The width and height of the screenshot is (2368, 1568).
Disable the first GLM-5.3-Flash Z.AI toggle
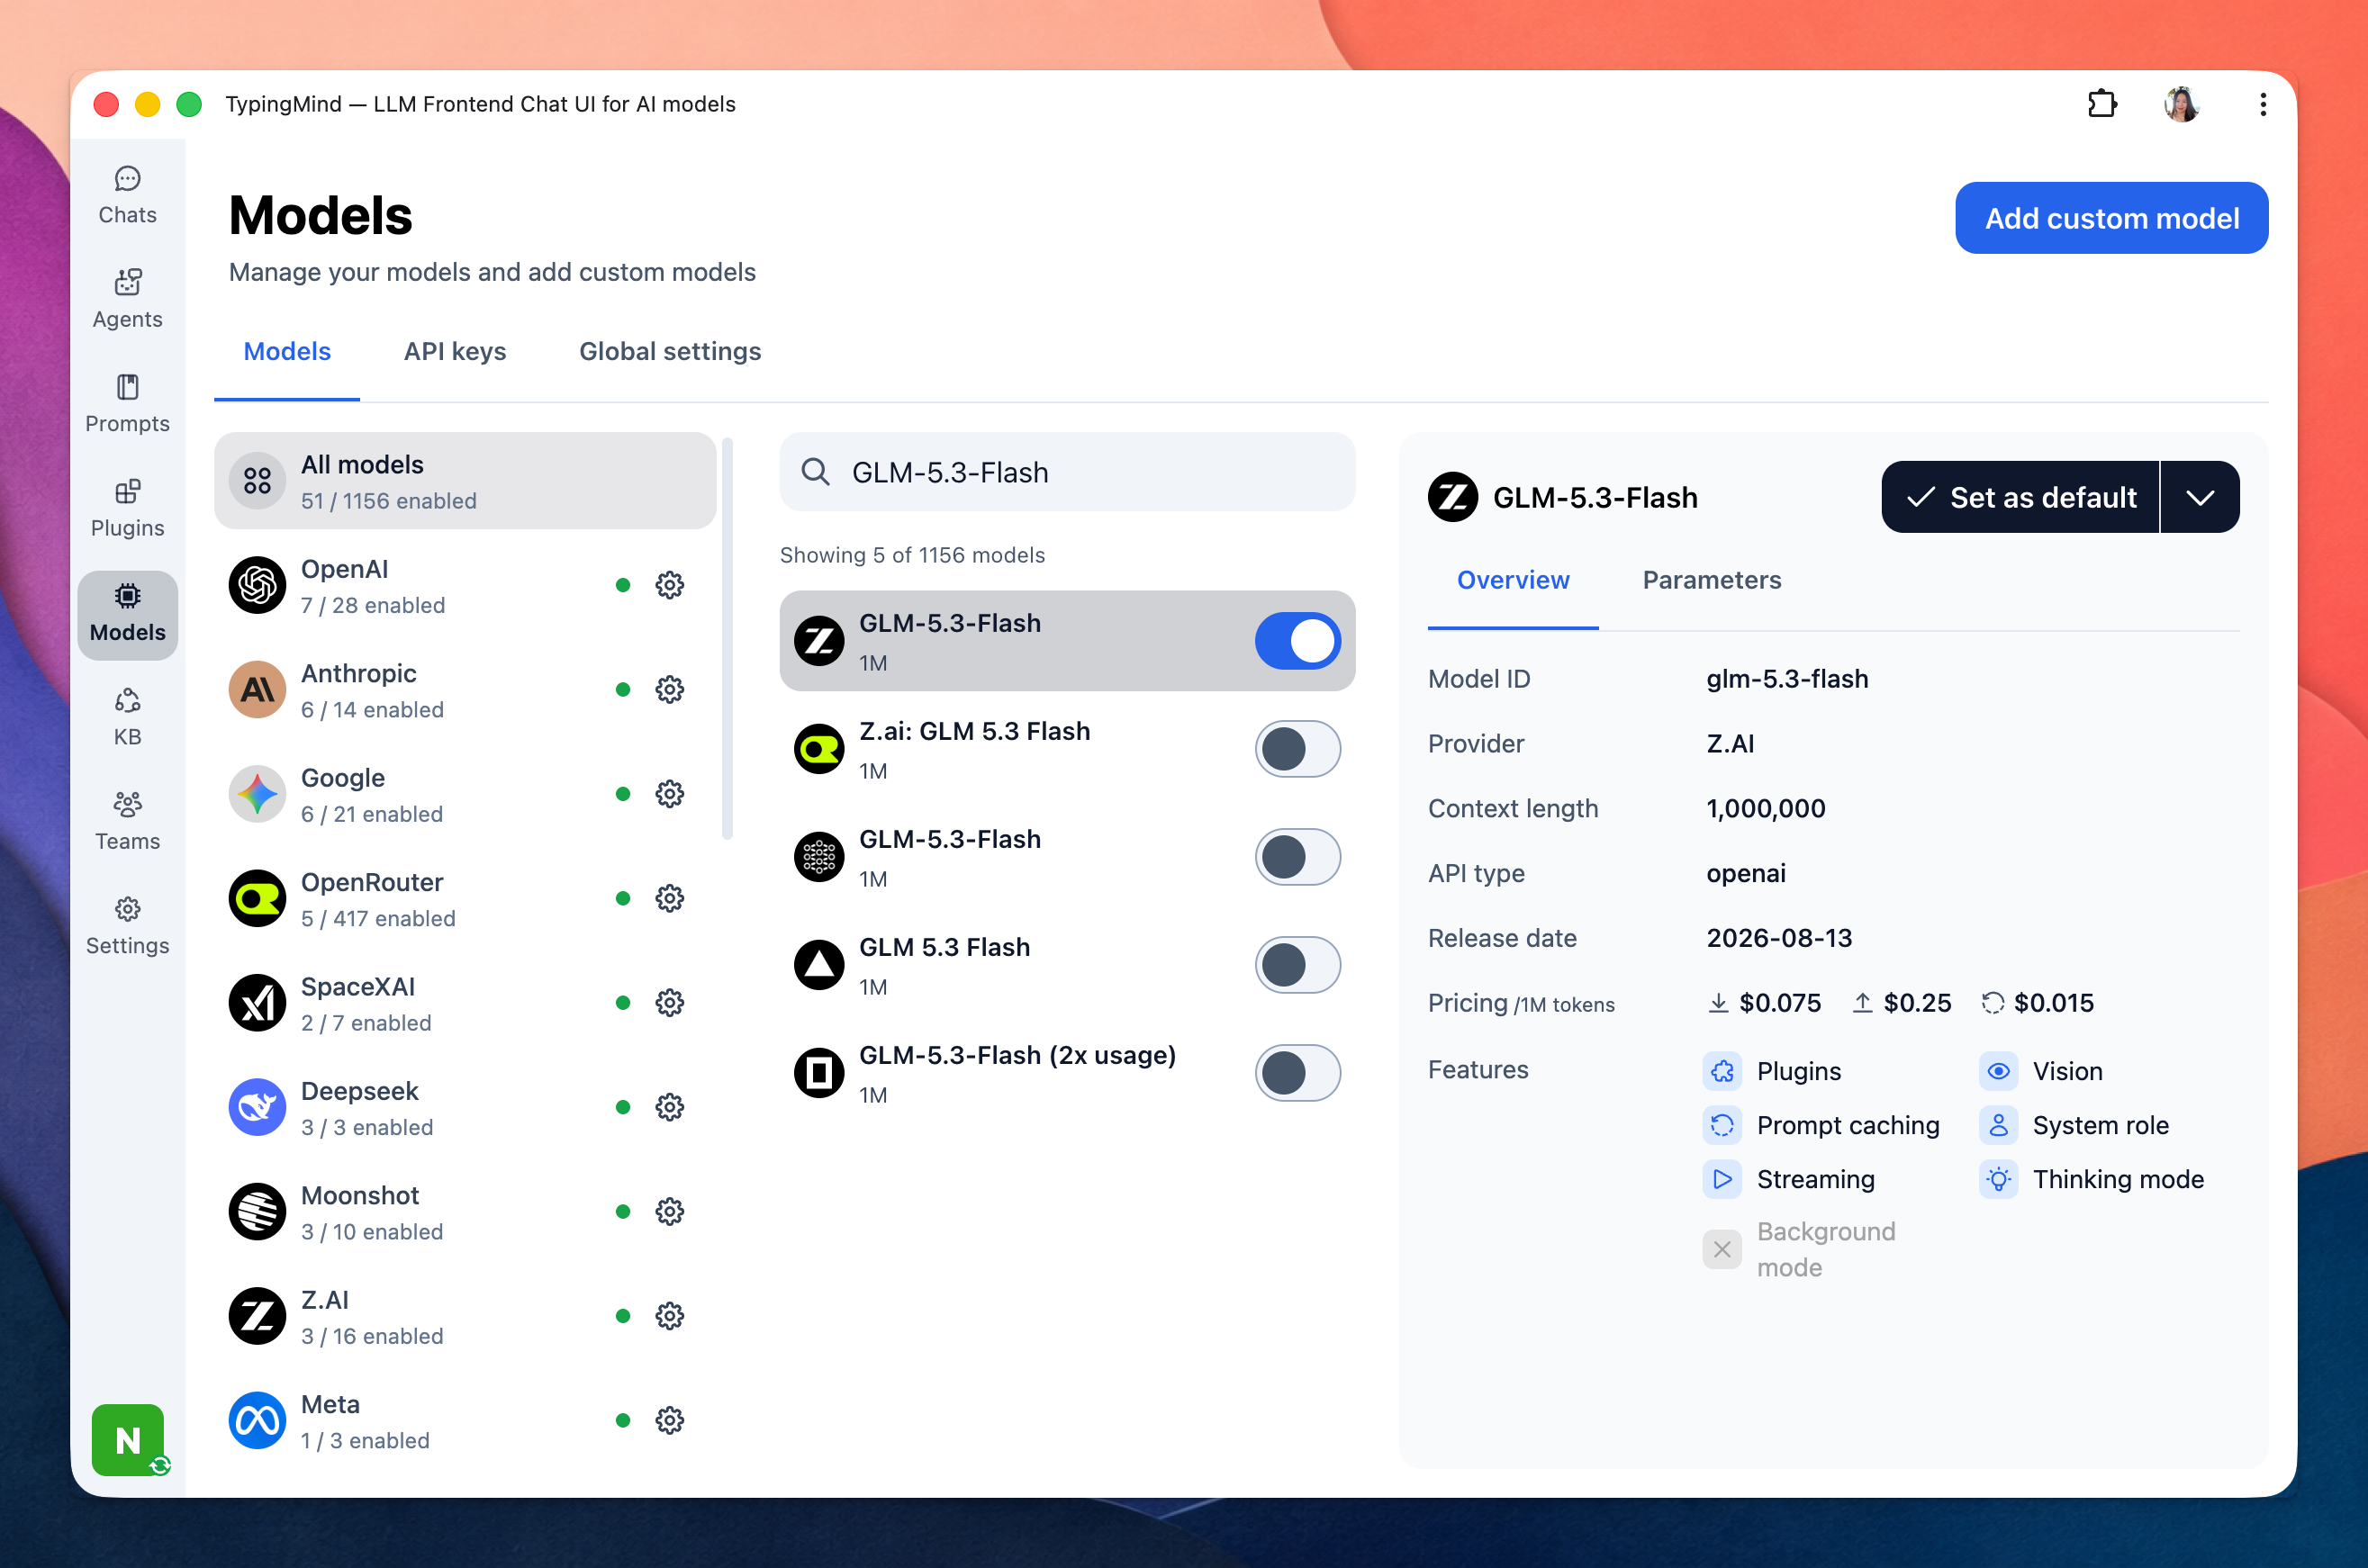(x=1297, y=641)
